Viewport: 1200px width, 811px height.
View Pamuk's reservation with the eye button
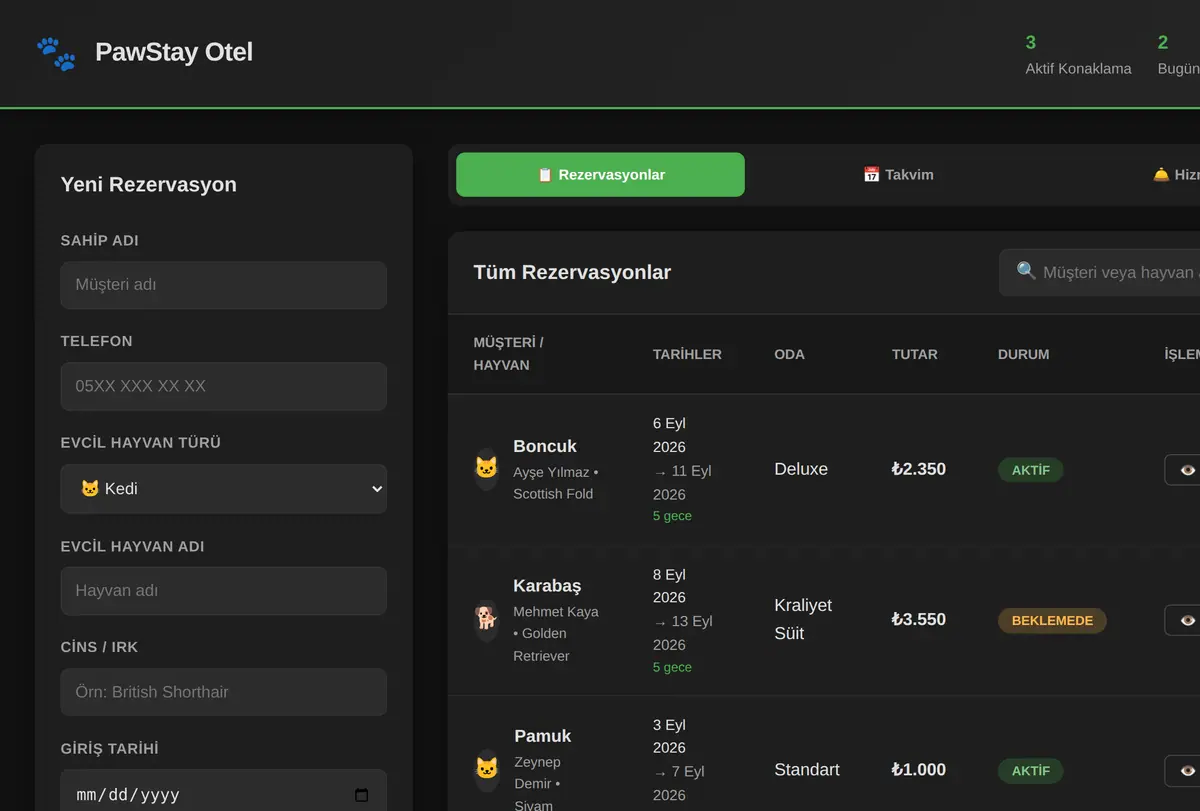pyautogui.click(x=1185, y=770)
